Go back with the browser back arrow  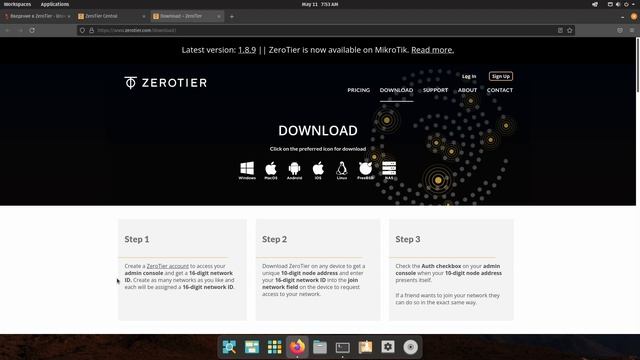tap(7, 30)
